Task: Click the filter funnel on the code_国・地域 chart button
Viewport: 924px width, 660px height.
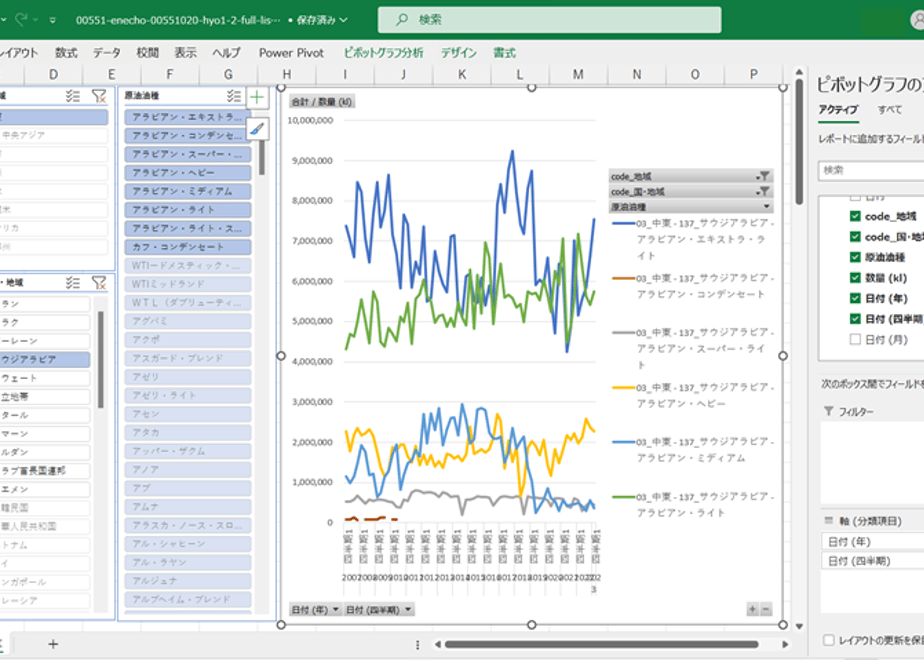Action: pos(763,192)
